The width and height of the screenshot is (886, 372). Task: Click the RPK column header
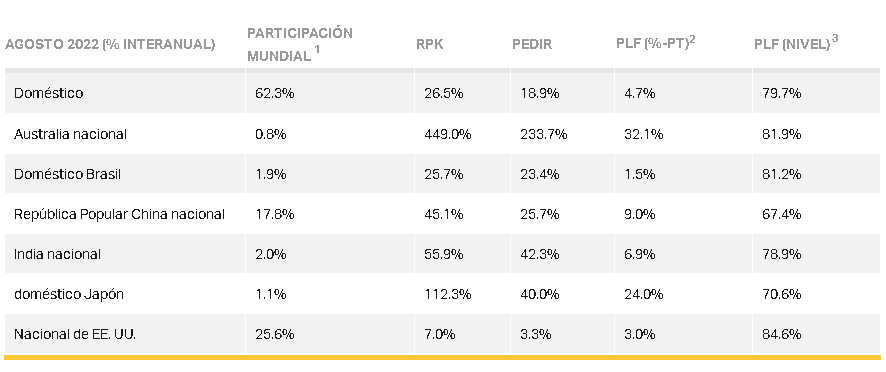point(429,45)
